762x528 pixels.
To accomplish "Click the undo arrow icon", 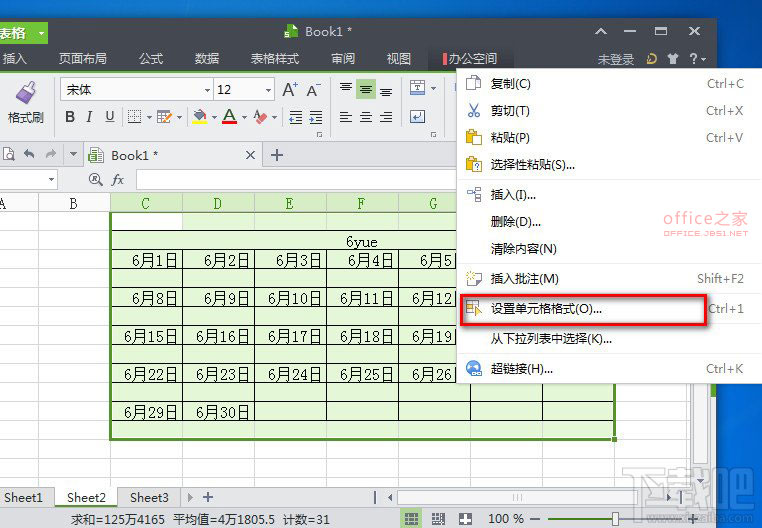I will click(x=29, y=155).
